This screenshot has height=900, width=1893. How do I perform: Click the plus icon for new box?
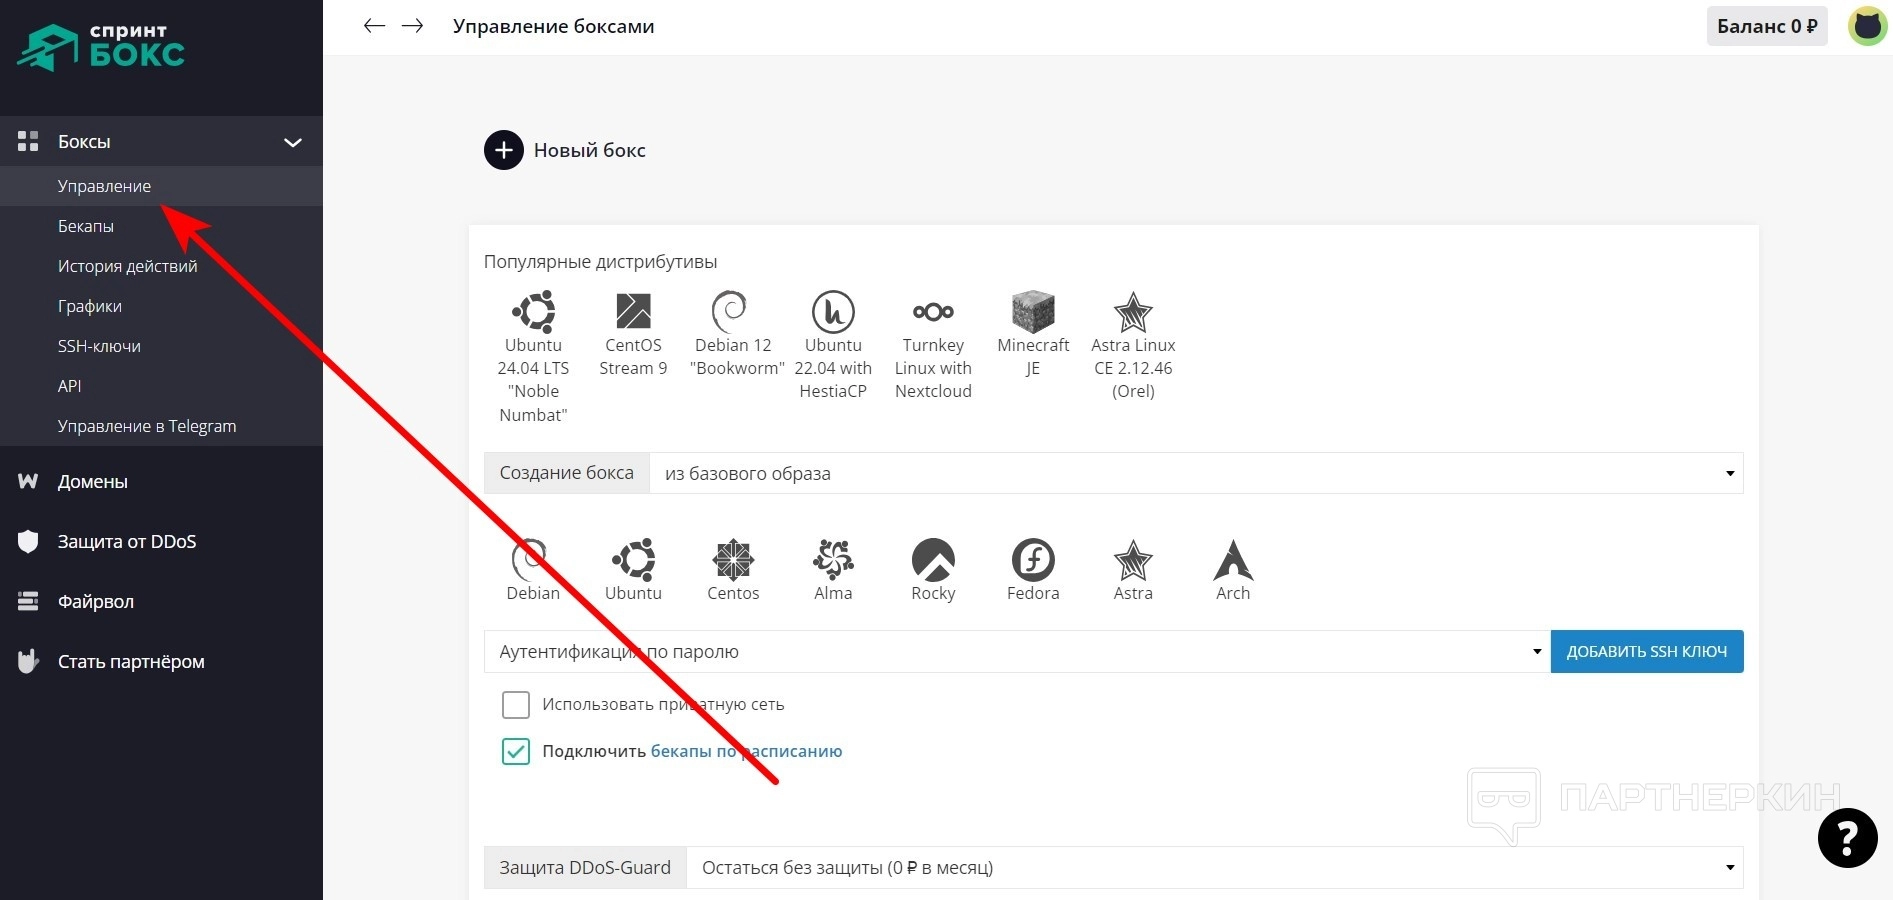[504, 151]
